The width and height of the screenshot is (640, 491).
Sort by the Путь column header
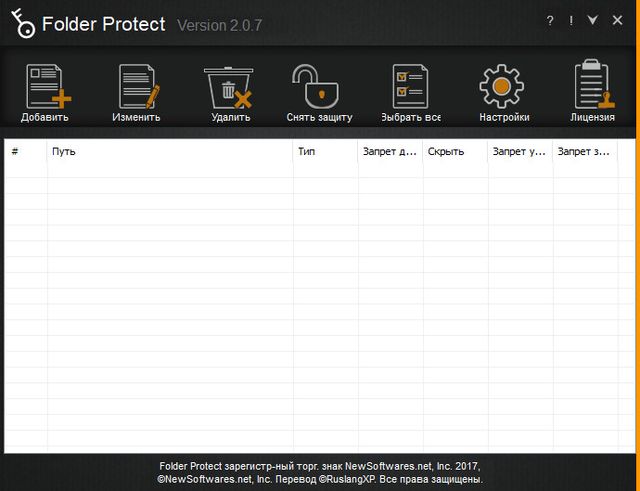point(170,151)
